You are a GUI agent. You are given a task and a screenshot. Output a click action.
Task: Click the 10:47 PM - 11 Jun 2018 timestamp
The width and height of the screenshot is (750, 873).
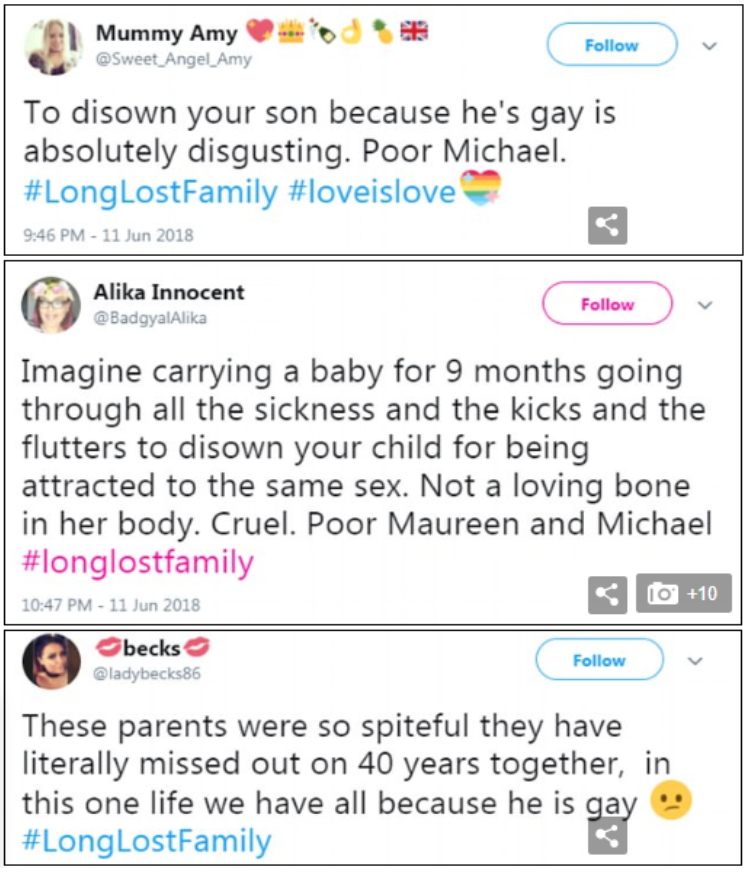coord(111,604)
